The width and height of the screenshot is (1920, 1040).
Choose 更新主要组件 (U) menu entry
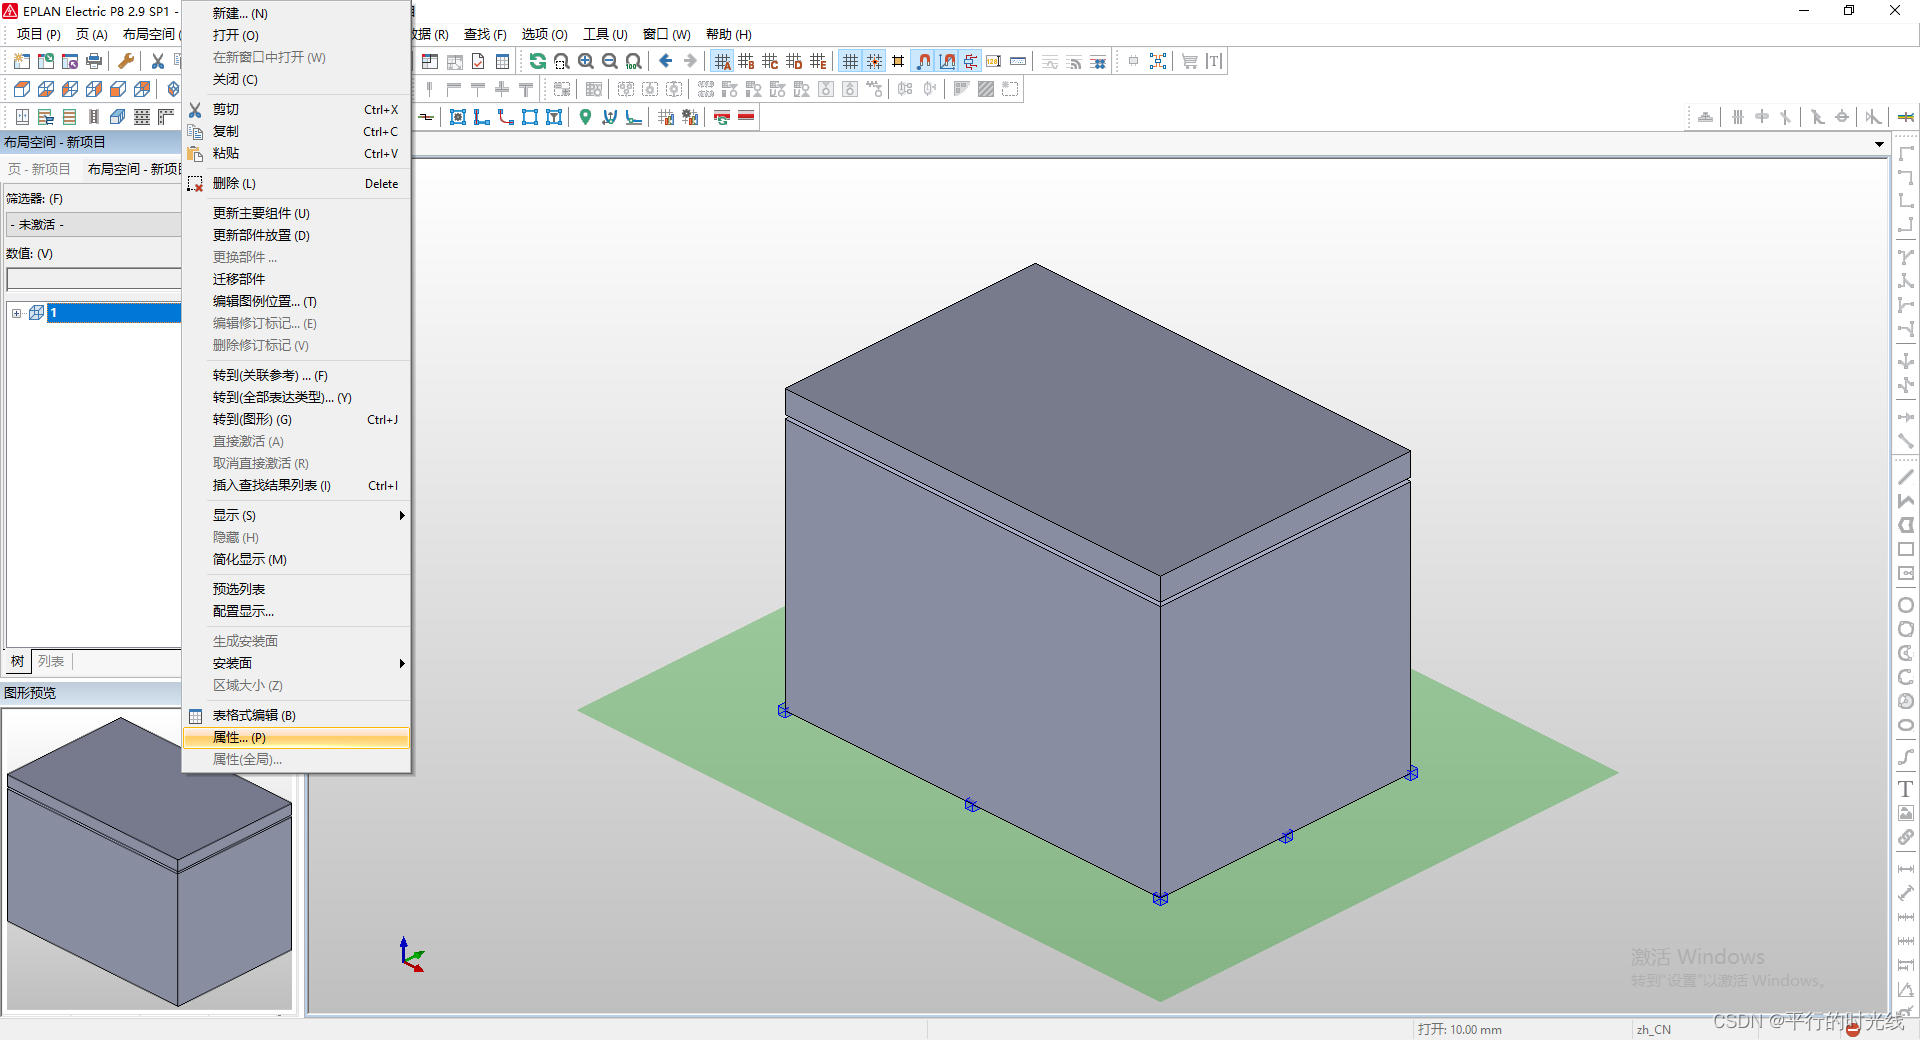tap(297, 213)
